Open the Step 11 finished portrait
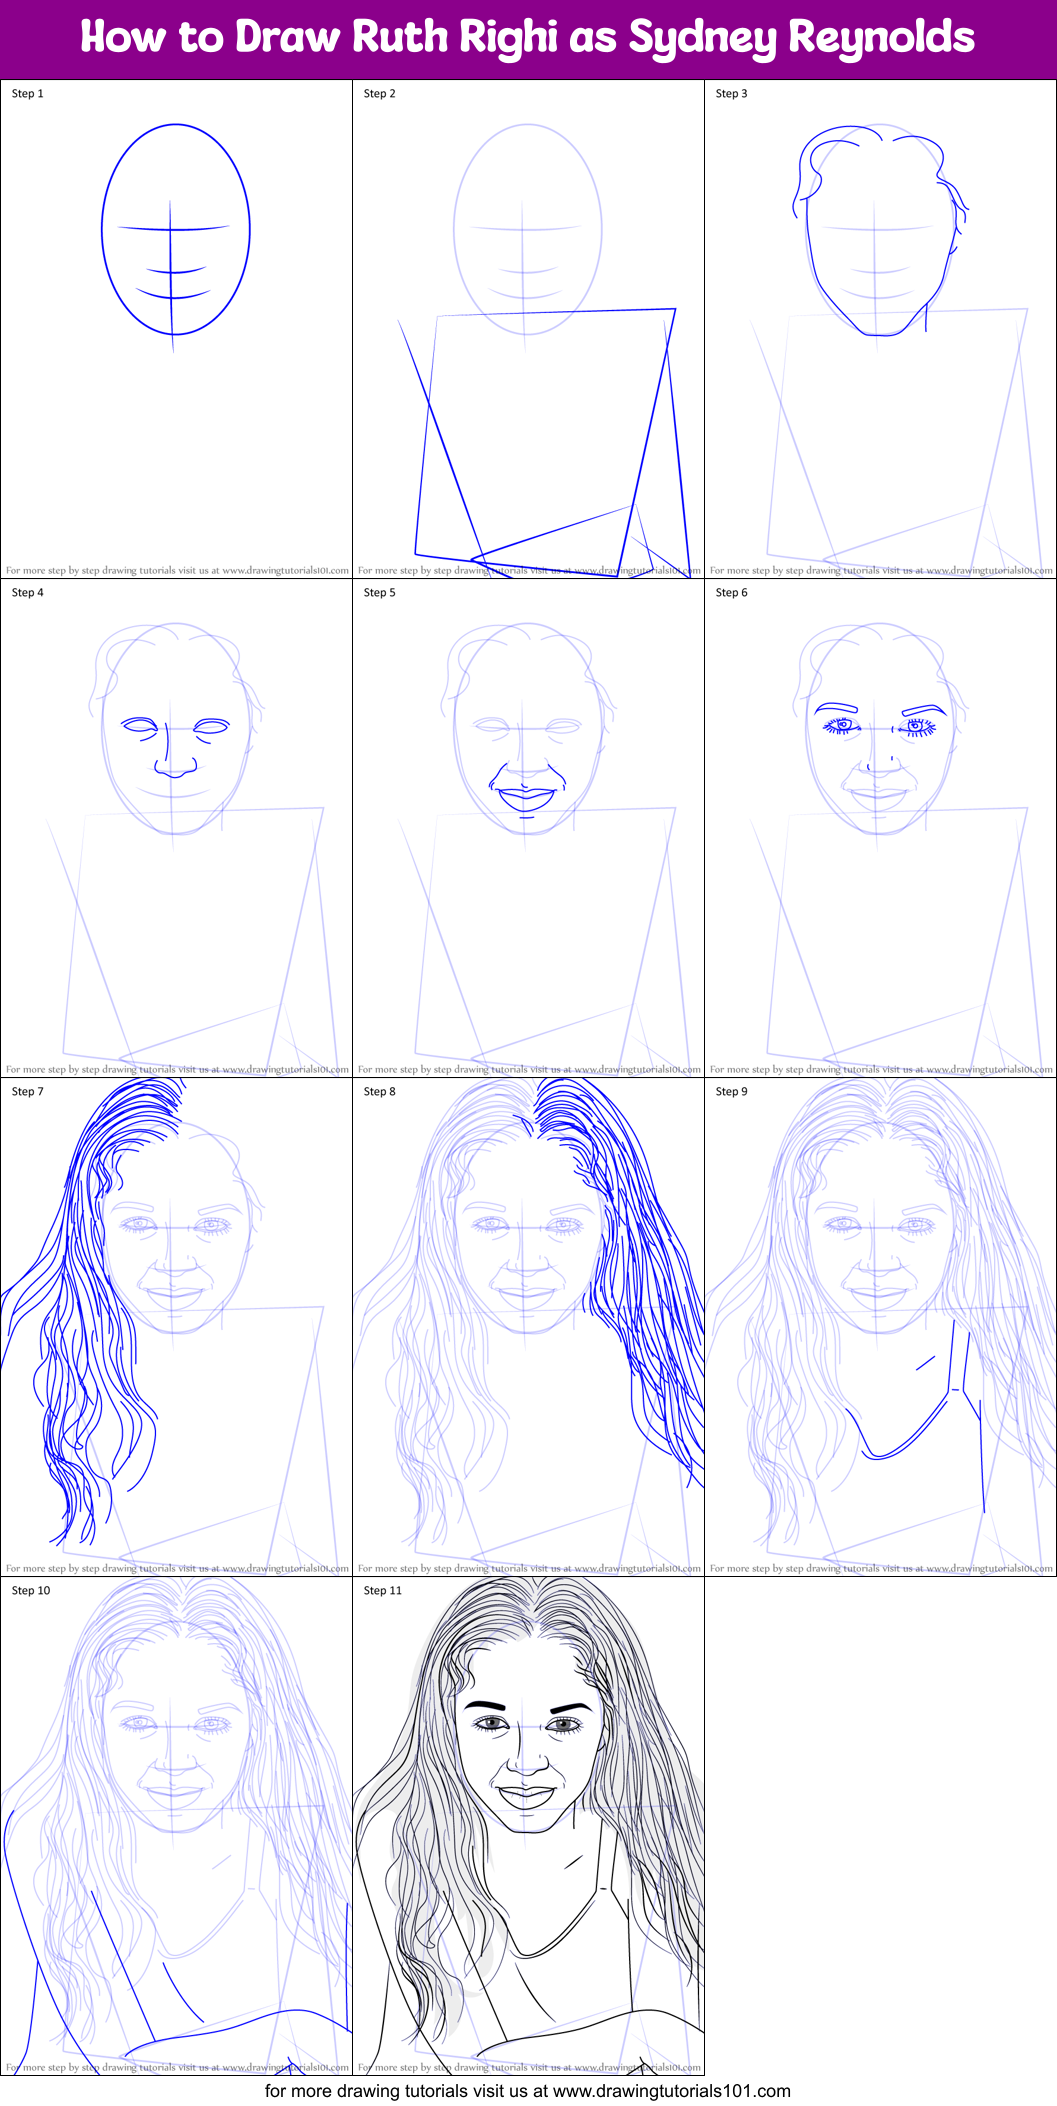This screenshot has height=2106, width=1057. (x=528, y=1826)
